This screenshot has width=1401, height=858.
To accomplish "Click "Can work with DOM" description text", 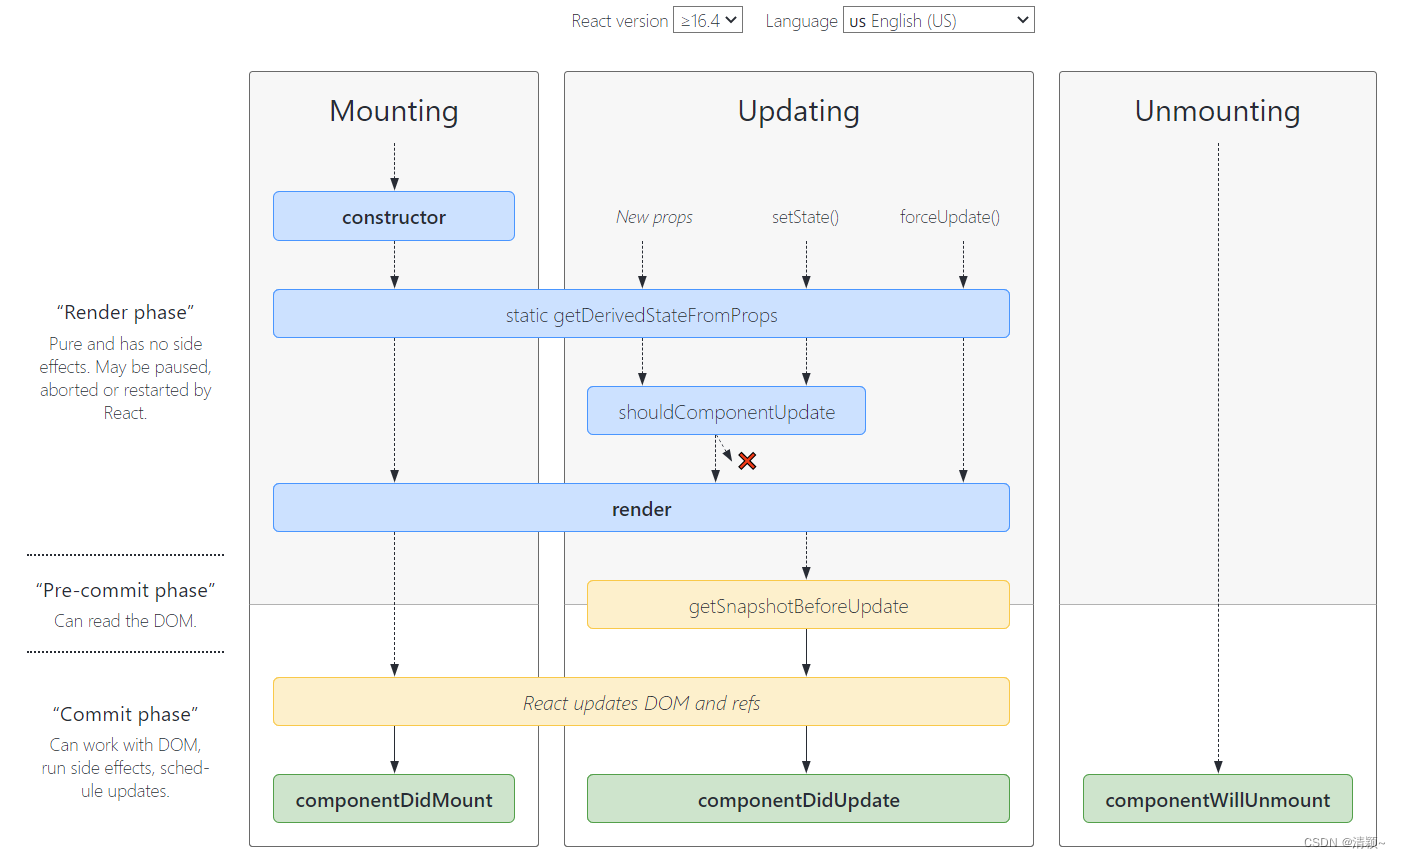I will (125, 768).
